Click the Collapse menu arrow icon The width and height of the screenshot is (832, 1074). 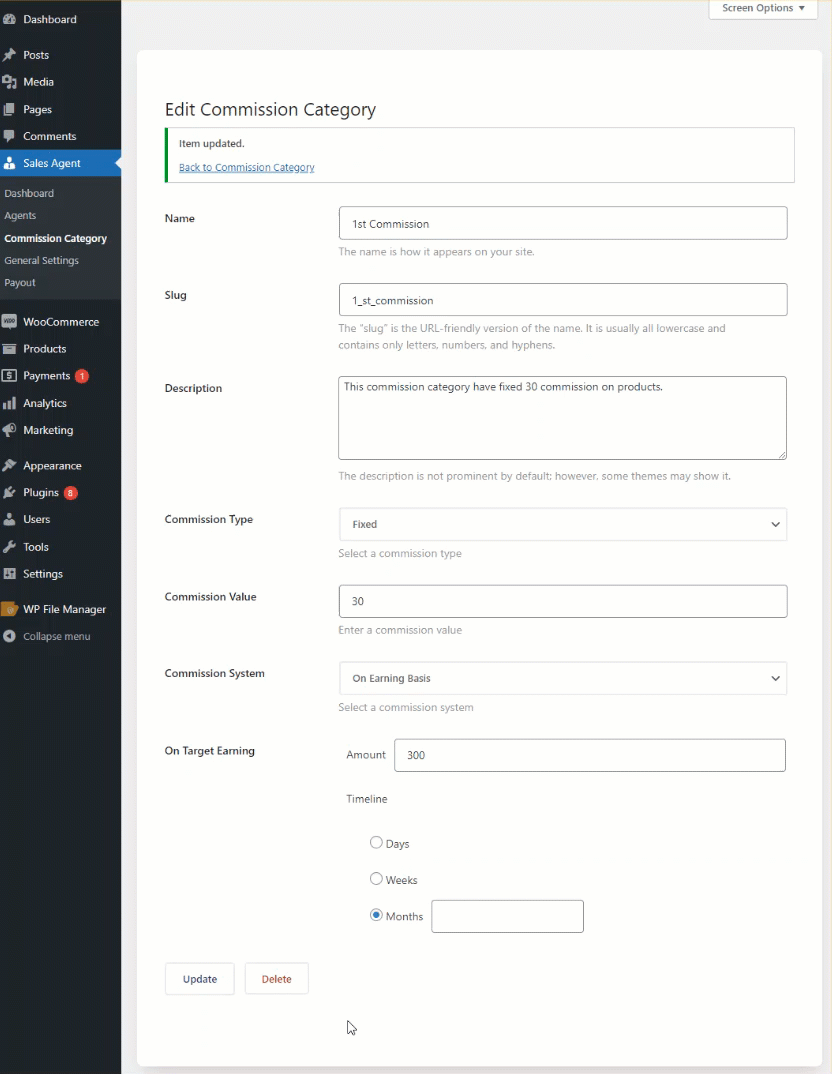click(x=9, y=636)
